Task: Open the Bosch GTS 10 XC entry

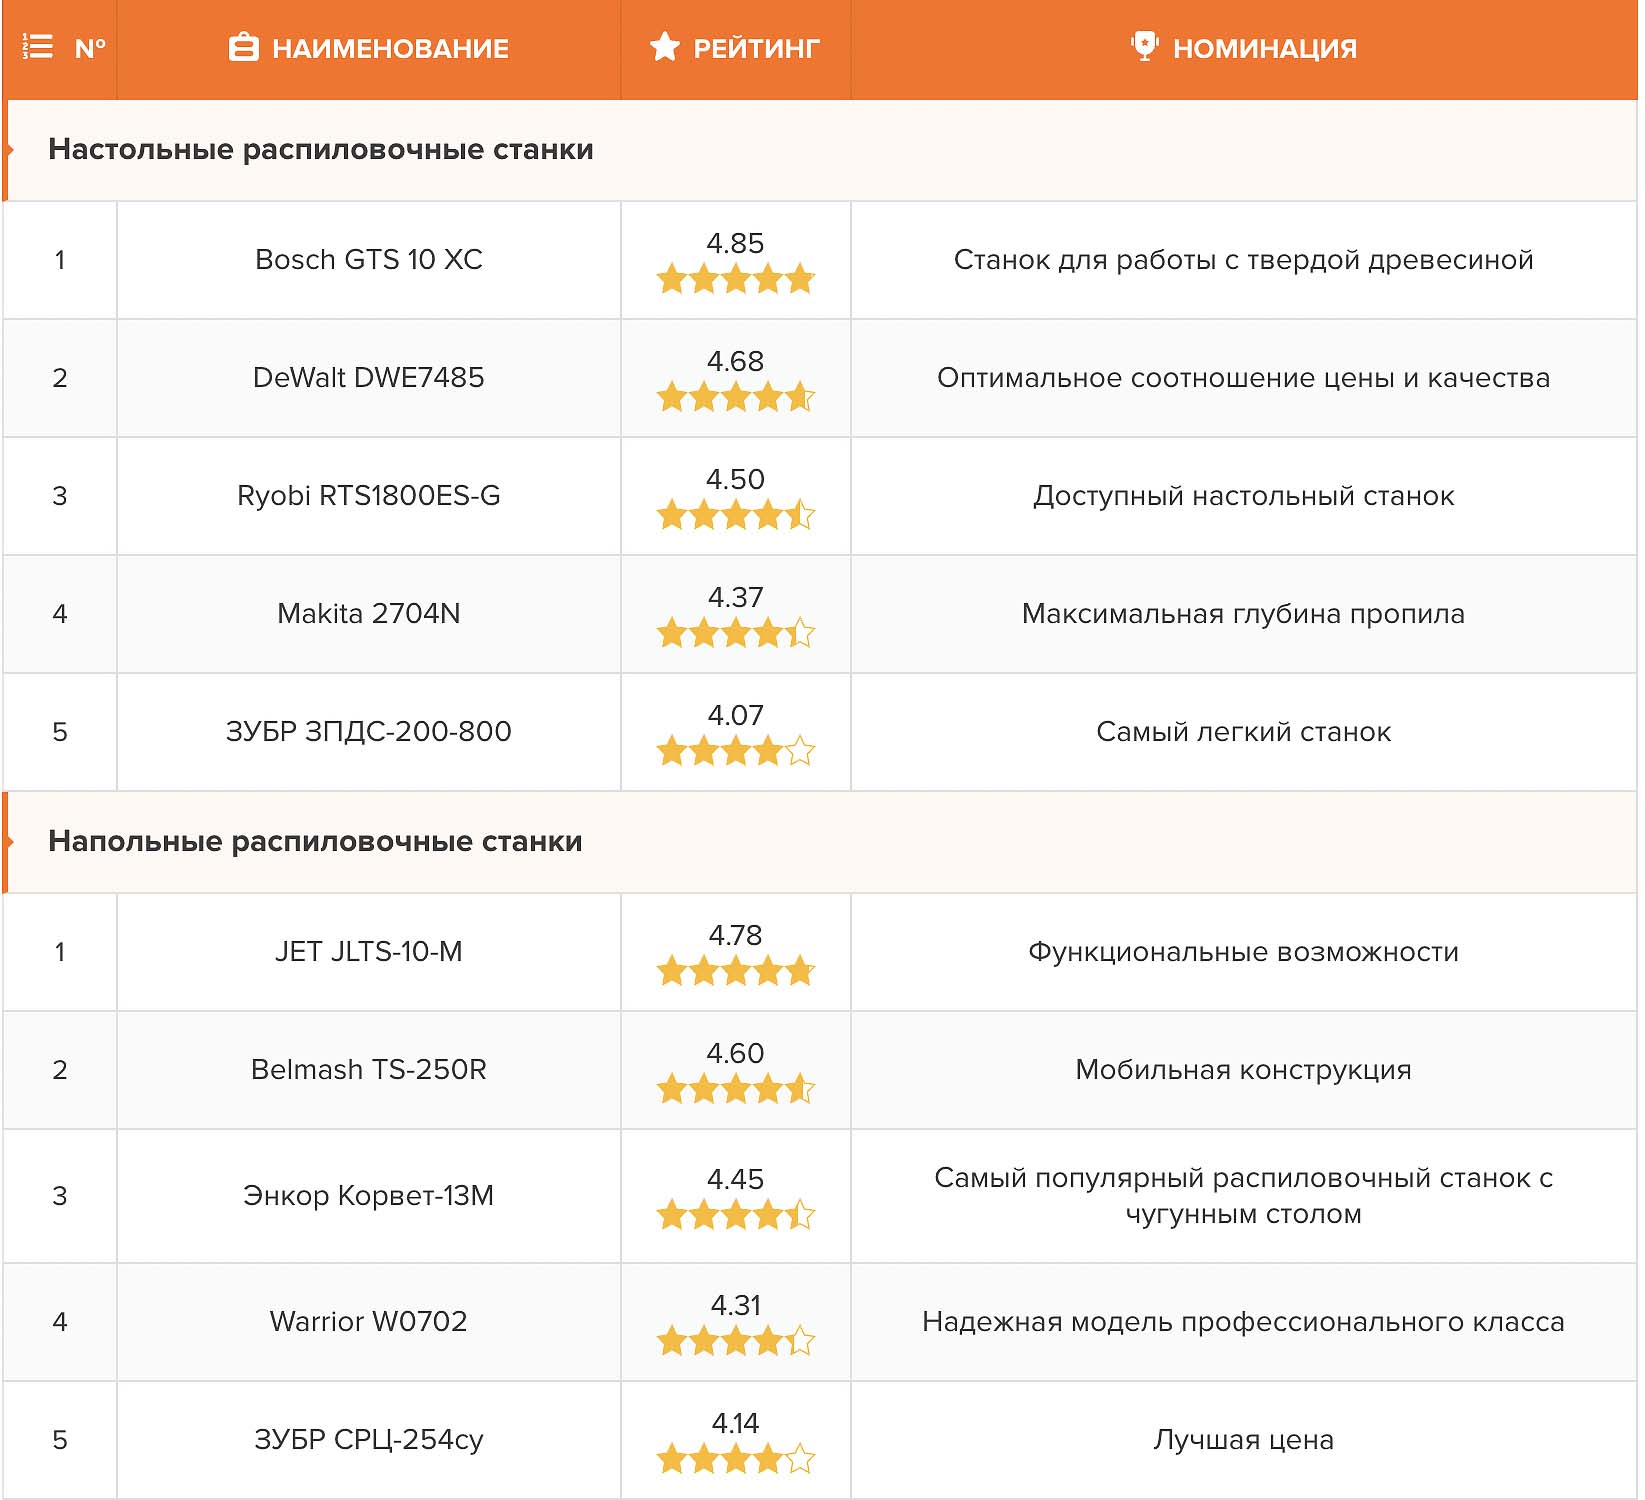Action: pos(368,260)
